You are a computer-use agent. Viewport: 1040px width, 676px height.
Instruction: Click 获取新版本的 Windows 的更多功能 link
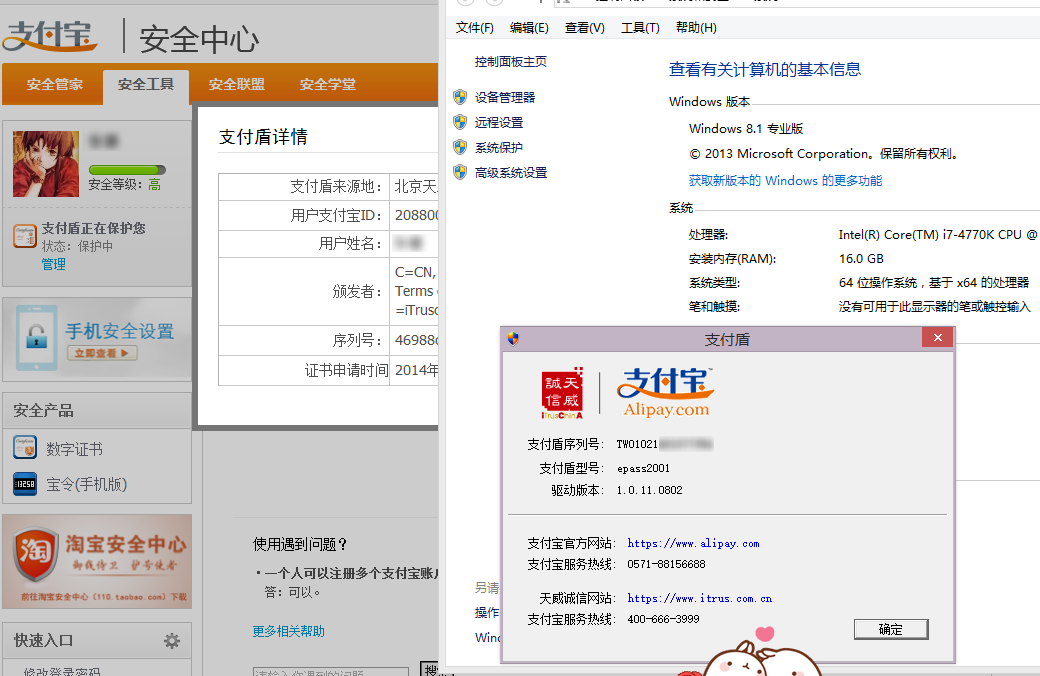click(x=785, y=181)
